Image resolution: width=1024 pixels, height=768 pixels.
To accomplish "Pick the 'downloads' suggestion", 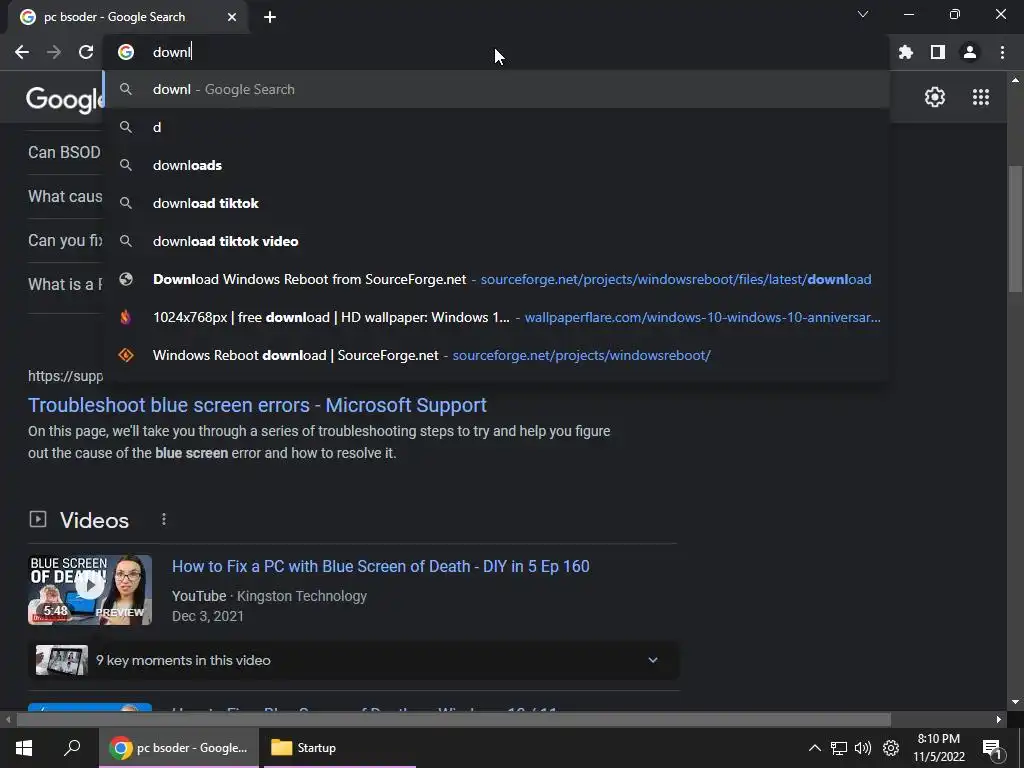I will [496, 165].
